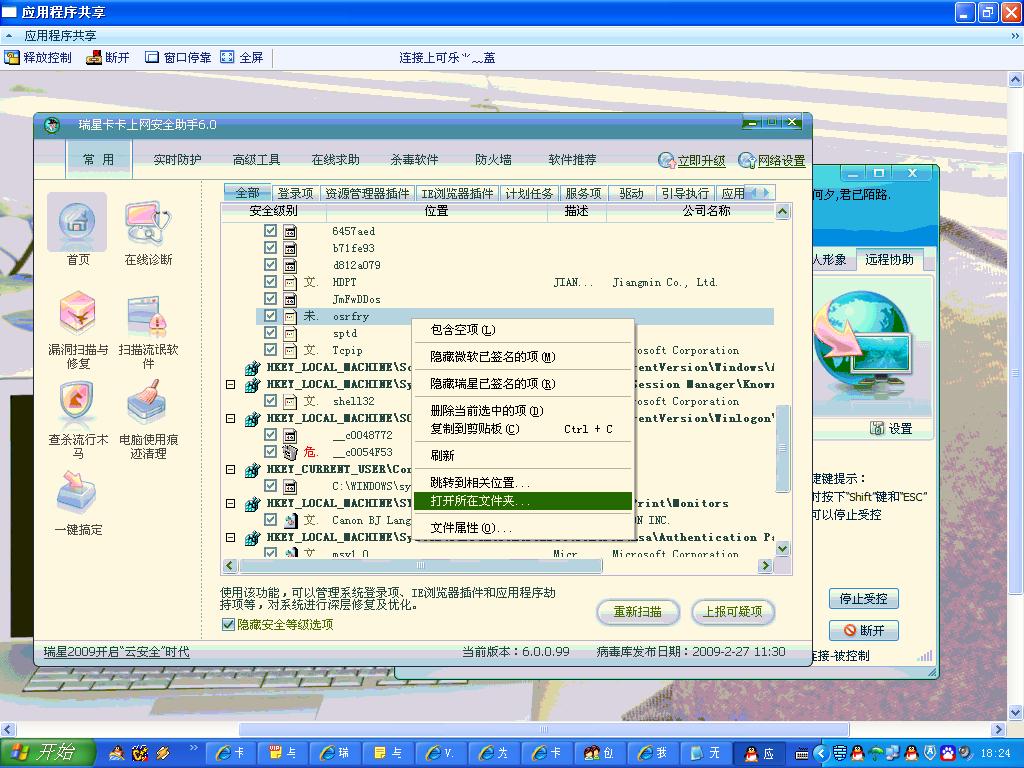The height and width of the screenshot is (768, 1024).
Task: Click the 开始 Start button
Action: coord(46,752)
